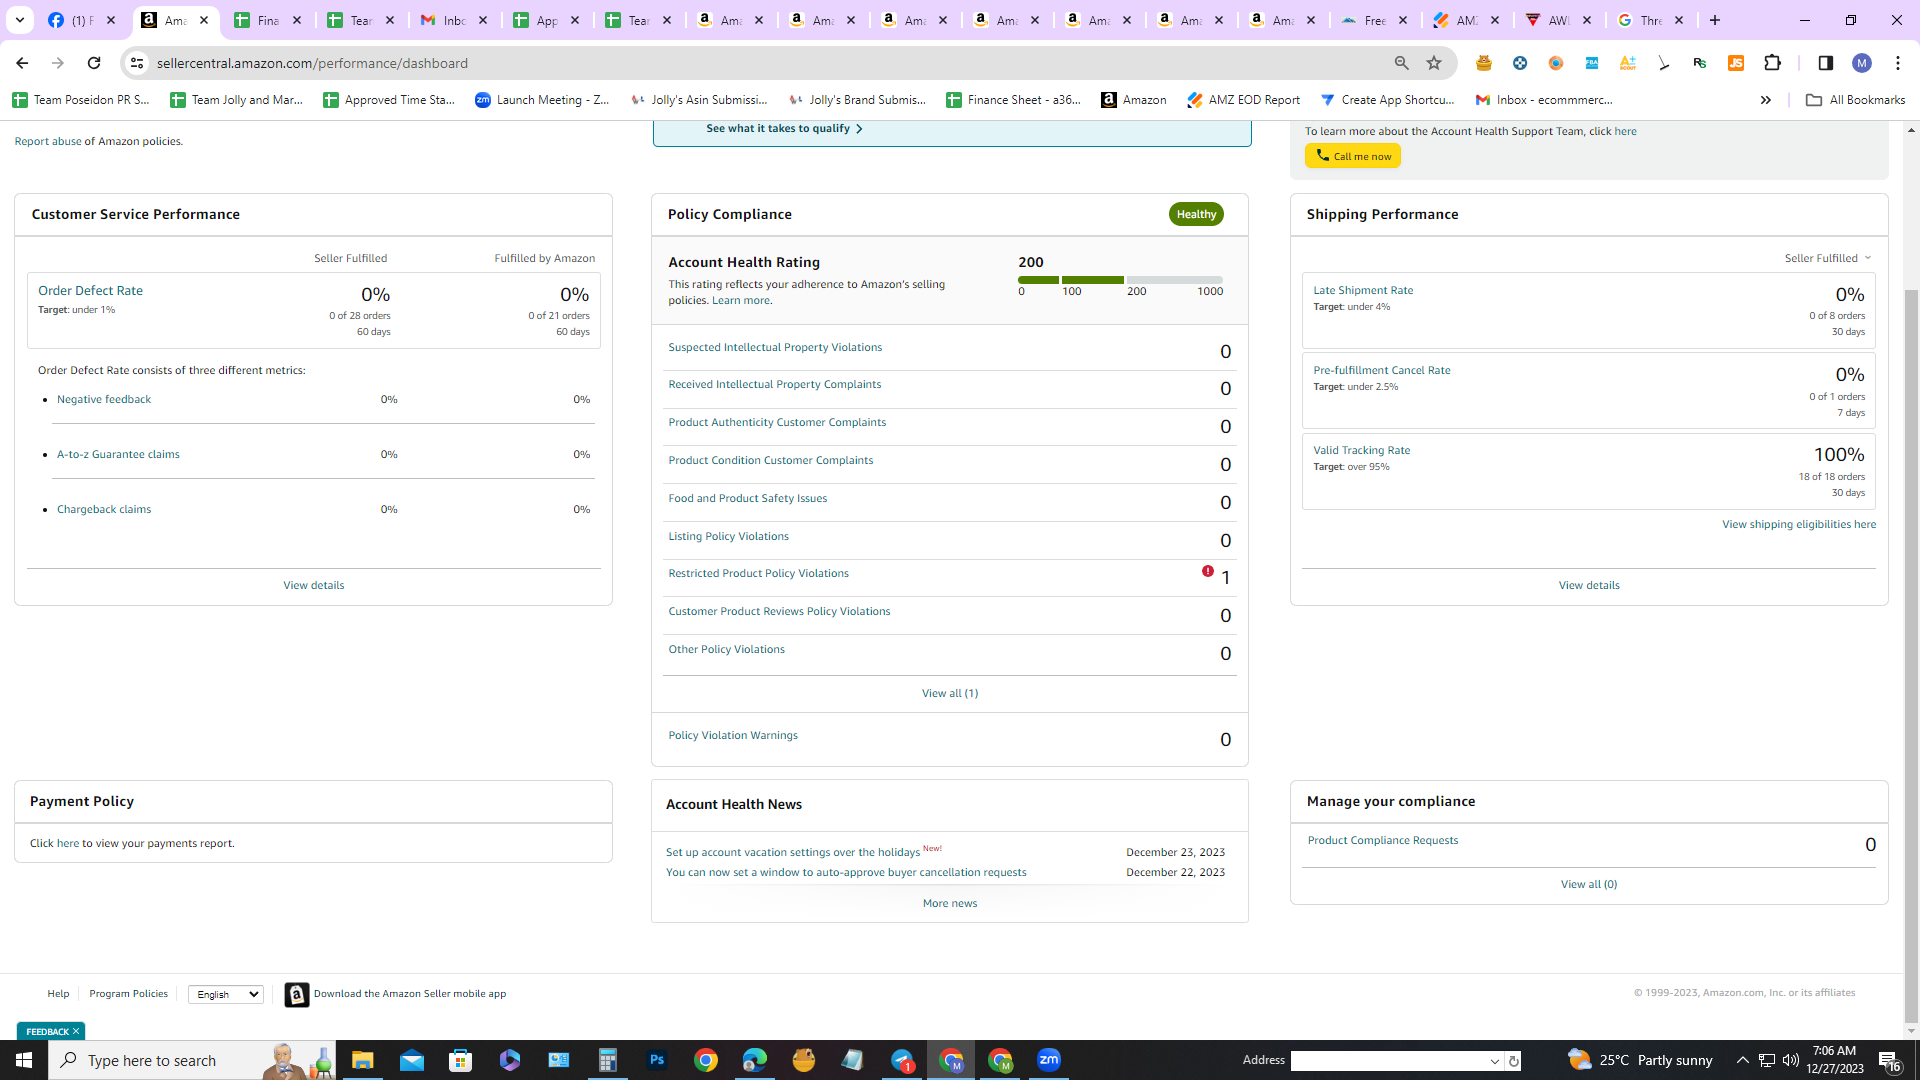
Task: View details under Customer Service Performance
Action: [x=313, y=585]
